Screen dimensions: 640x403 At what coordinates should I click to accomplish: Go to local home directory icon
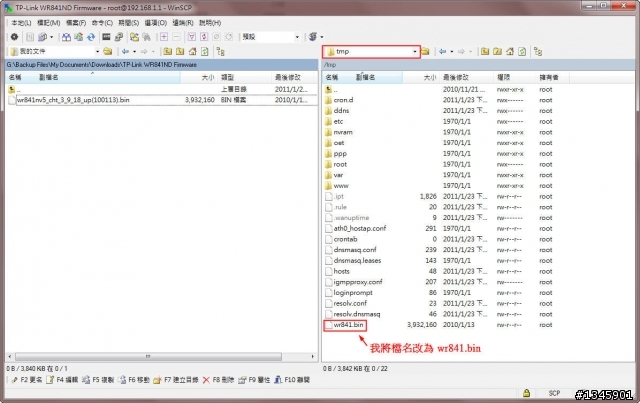[x=192, y=51]
